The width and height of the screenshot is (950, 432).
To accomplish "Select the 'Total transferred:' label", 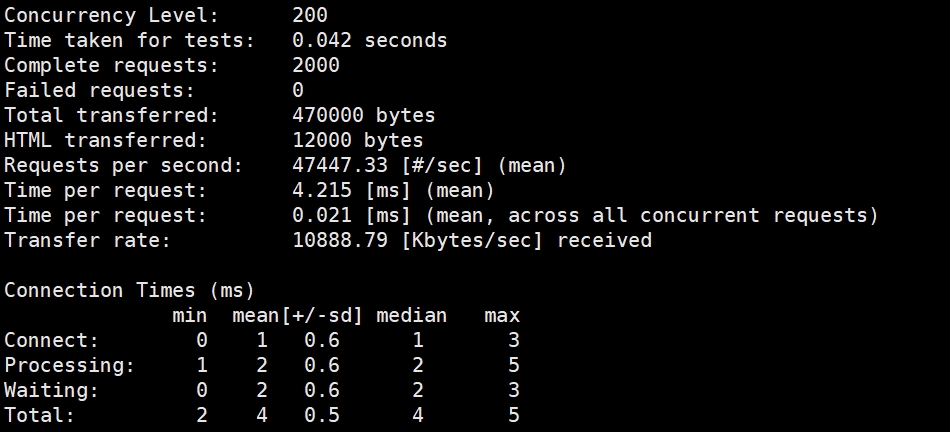I will [111, 115].
